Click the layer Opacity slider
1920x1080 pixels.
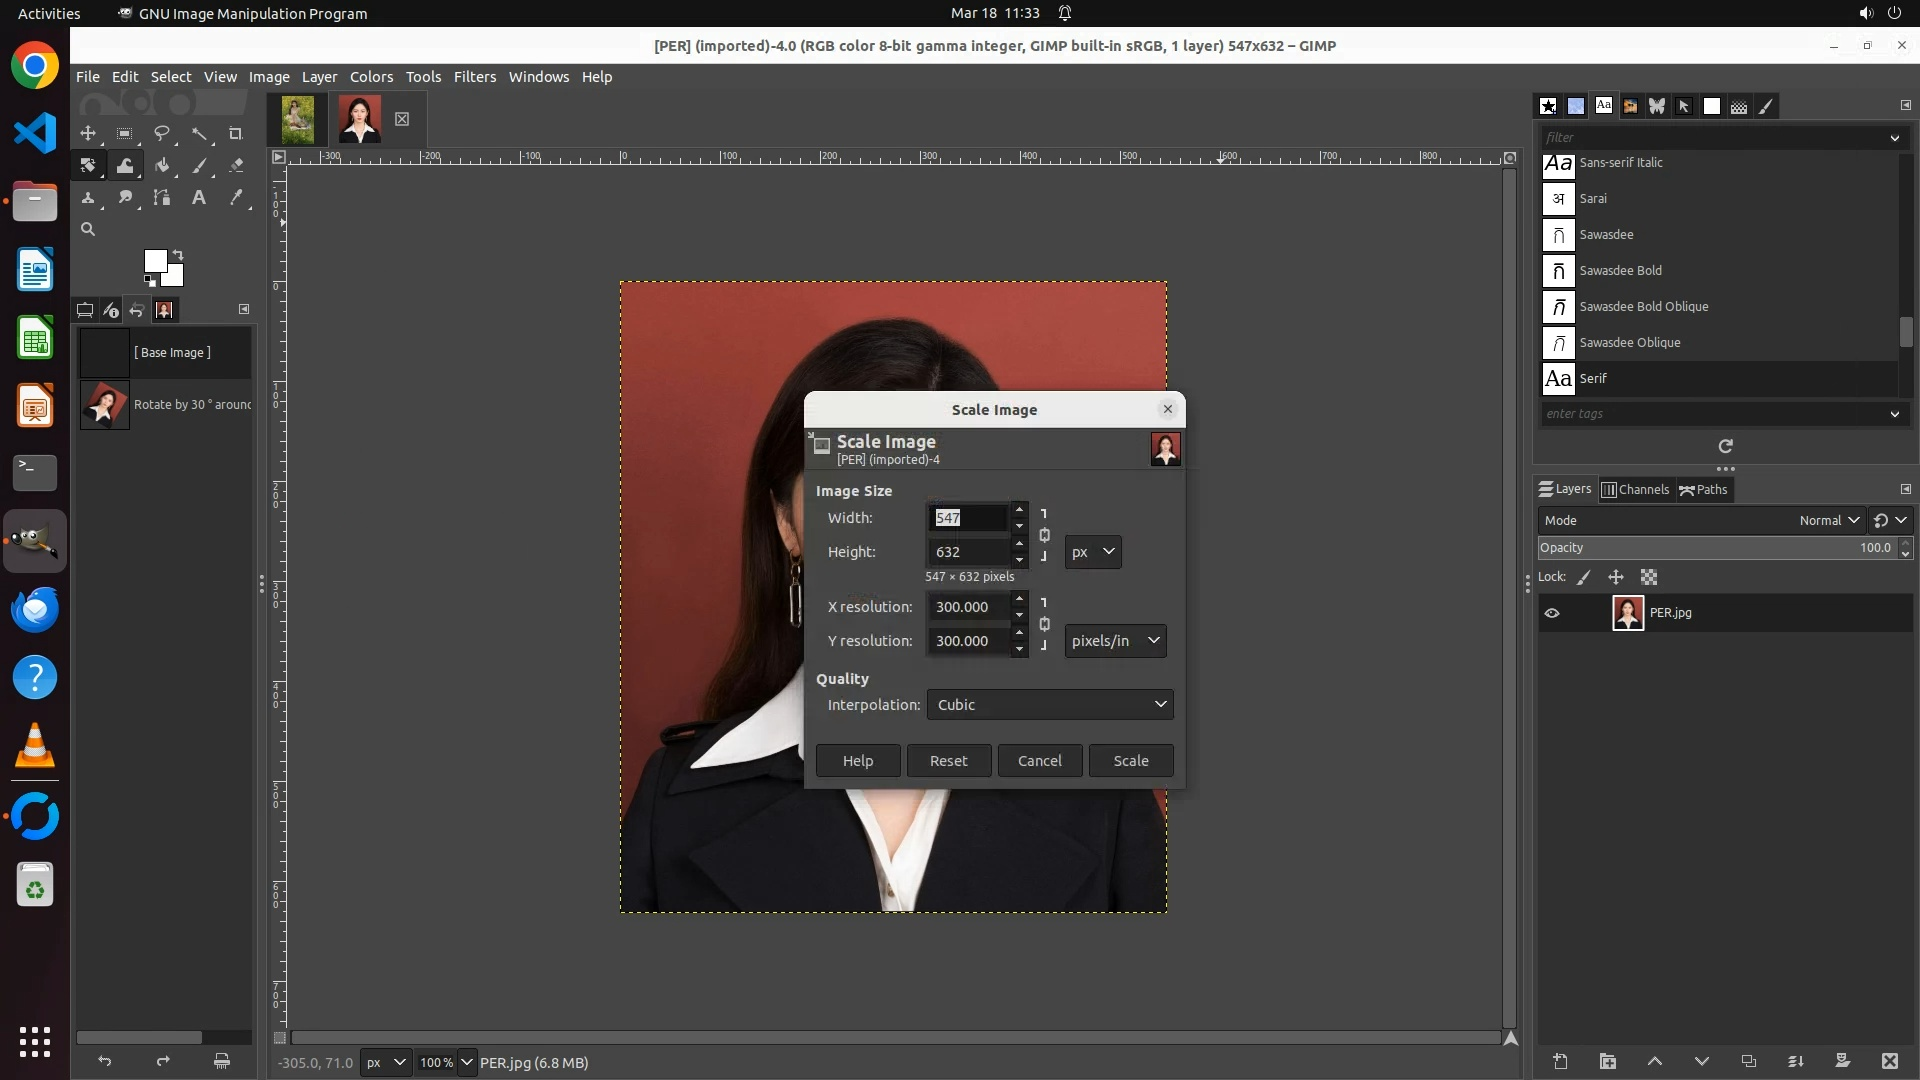click(x=1715, y=548)
